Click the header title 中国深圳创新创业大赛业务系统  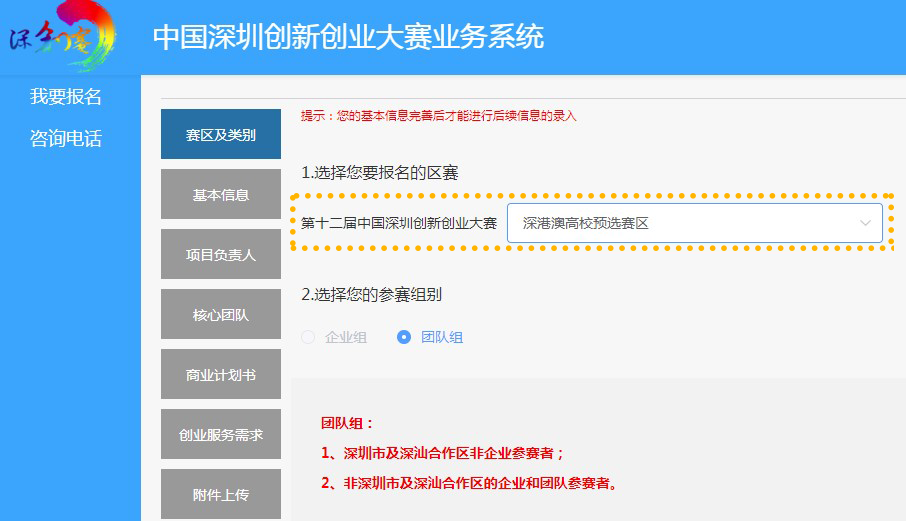click(x=348, y=37)
